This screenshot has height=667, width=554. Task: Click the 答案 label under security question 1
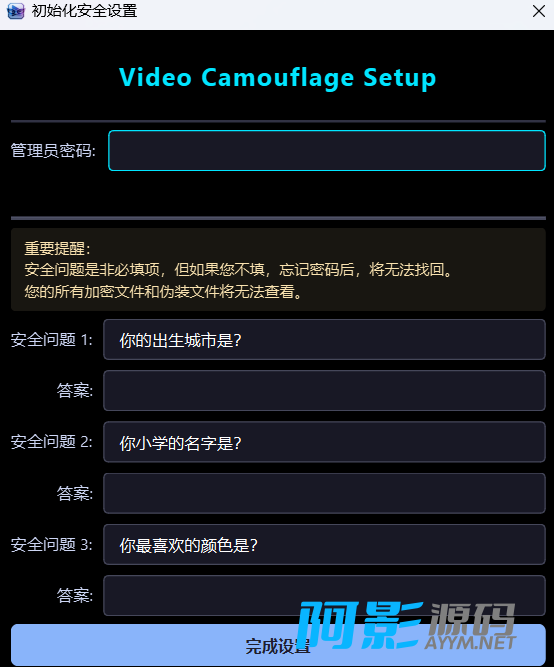click(x=75, y=391)
